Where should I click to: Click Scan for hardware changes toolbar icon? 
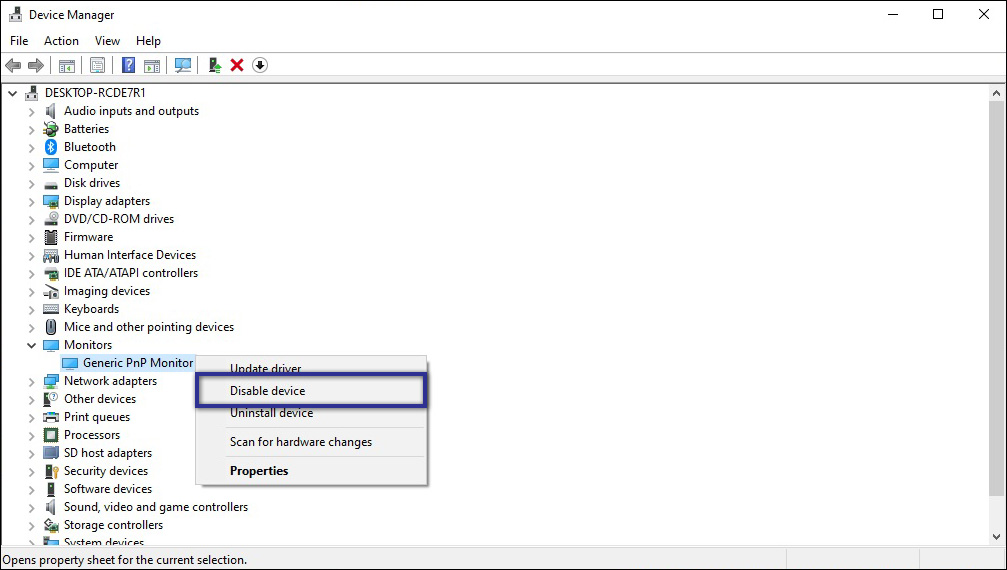(183, 65)
